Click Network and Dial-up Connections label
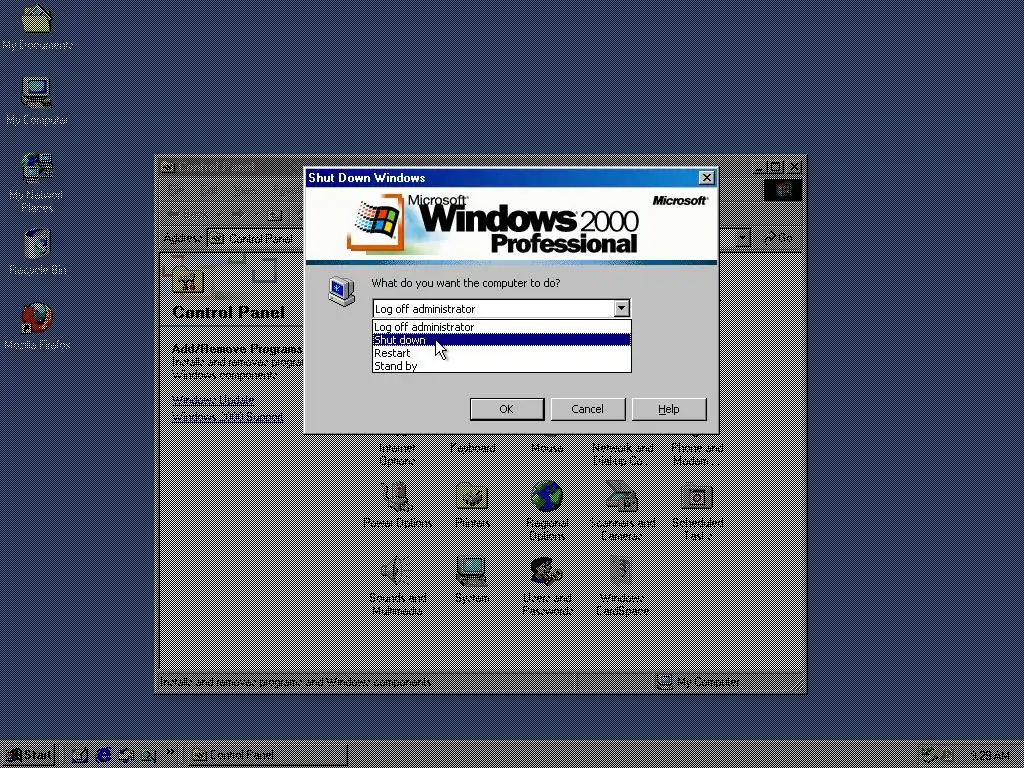This screenshot has width=1024, height=768. [x=622, y=454]
